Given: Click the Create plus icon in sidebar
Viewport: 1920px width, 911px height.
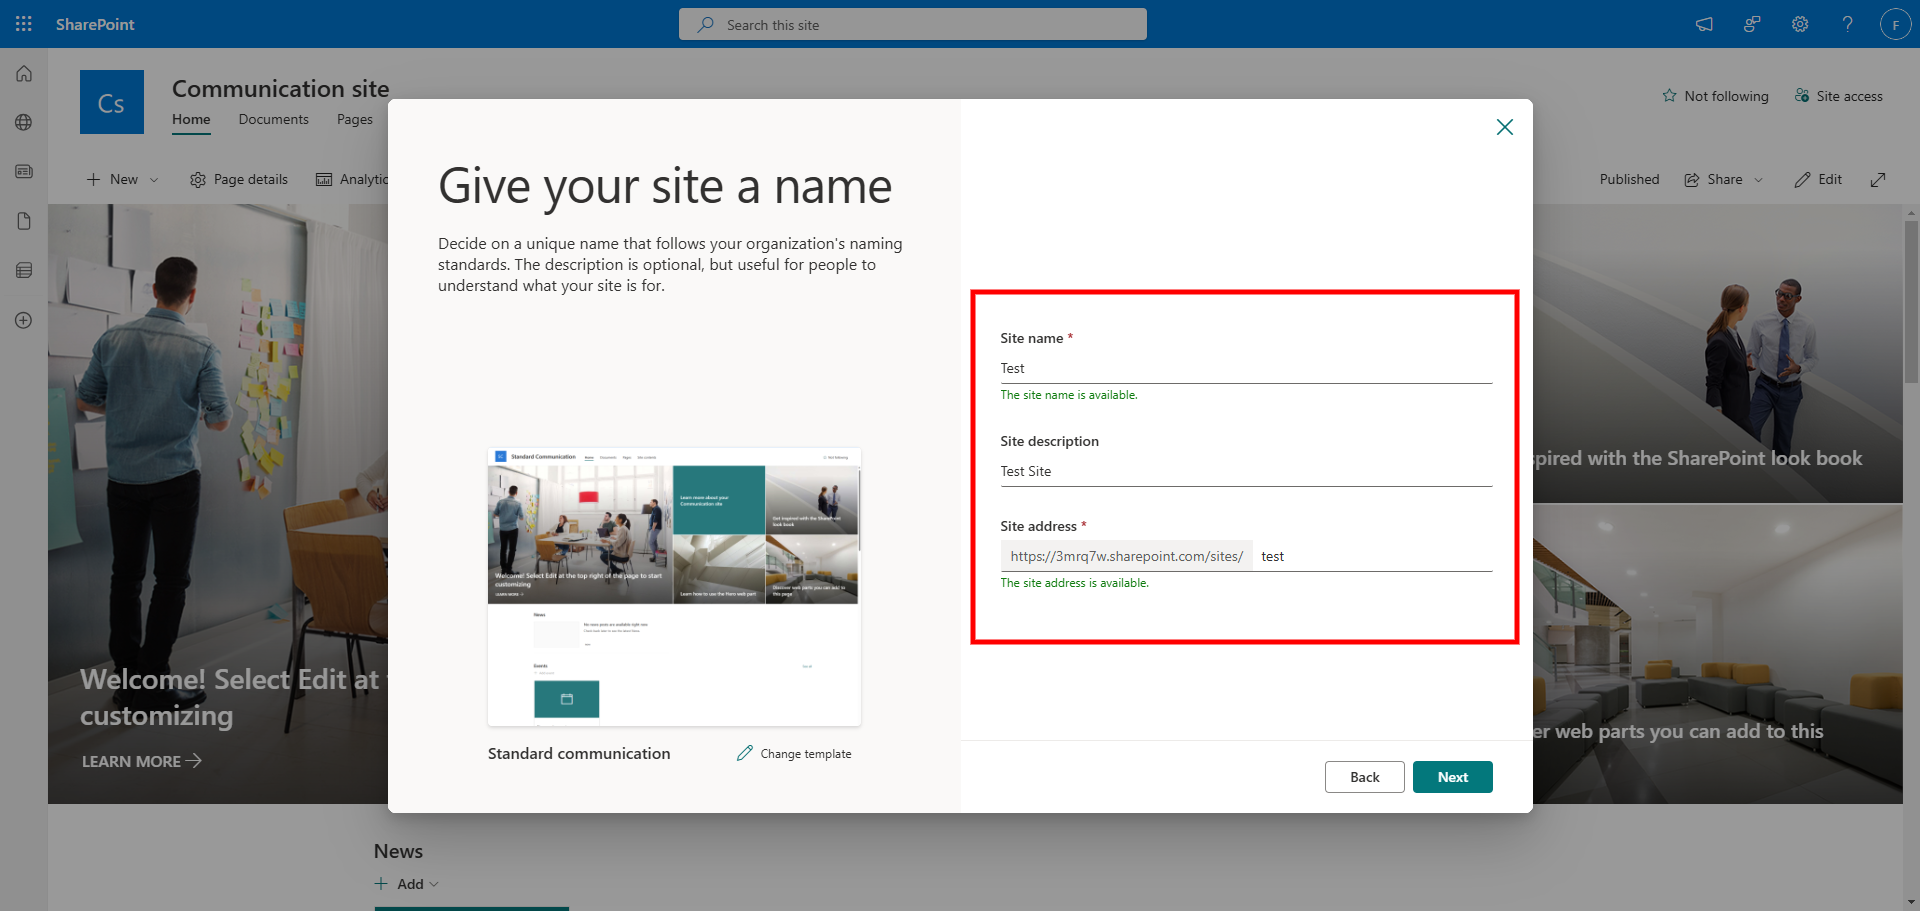Looking at the screenshot, I should (x=24, y=321).
